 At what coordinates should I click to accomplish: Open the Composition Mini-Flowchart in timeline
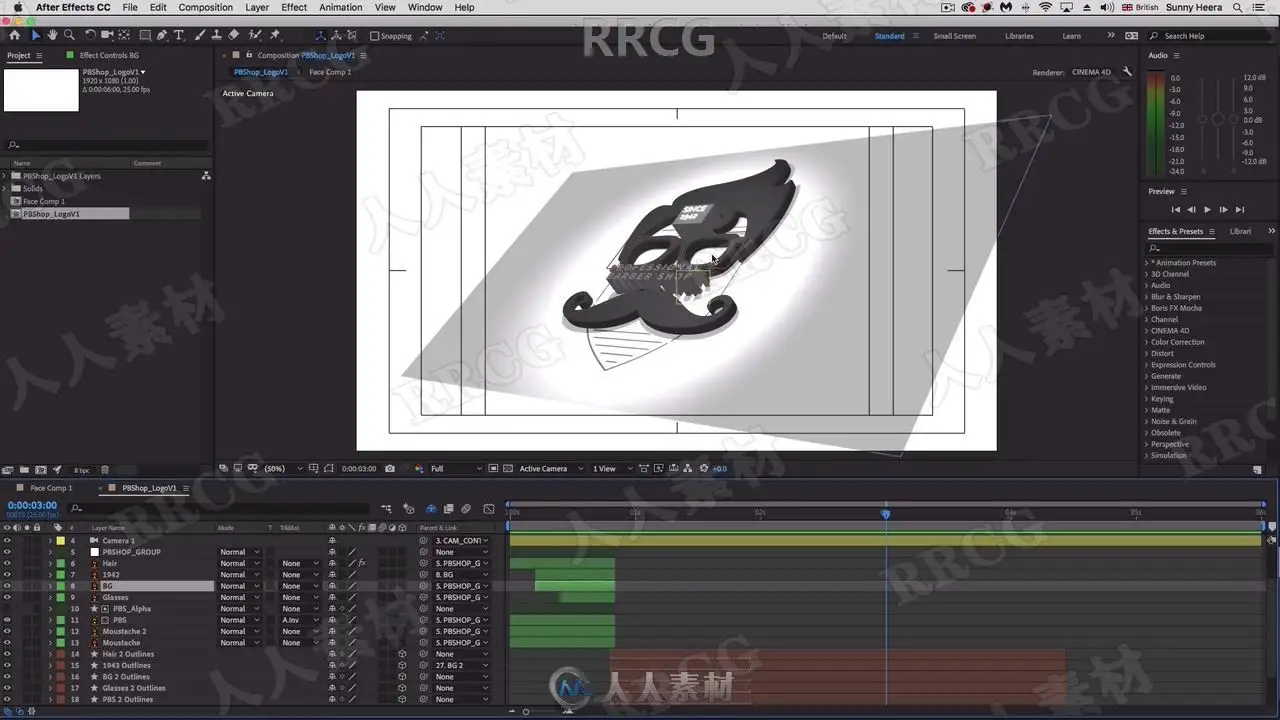(x=386, y=509)
